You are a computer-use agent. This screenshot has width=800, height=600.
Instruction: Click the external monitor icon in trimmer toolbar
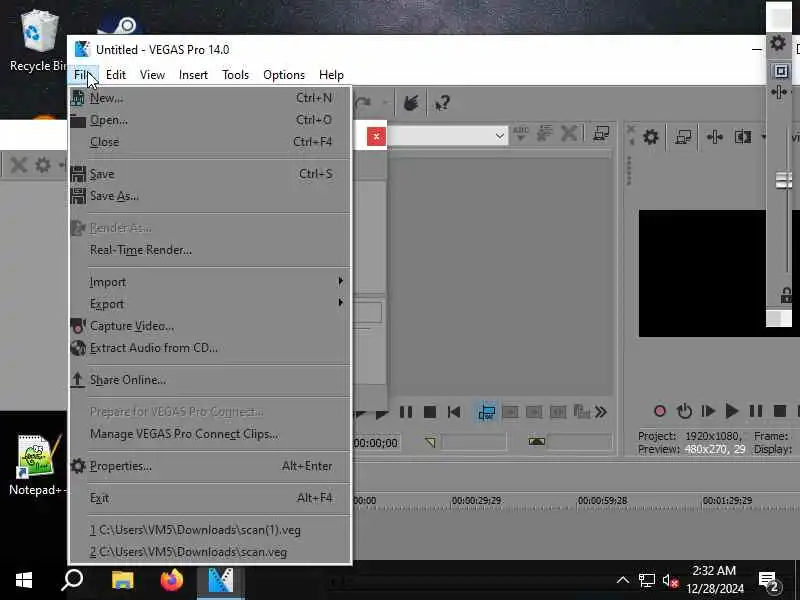pyautogui.click(x=602, y=134)
